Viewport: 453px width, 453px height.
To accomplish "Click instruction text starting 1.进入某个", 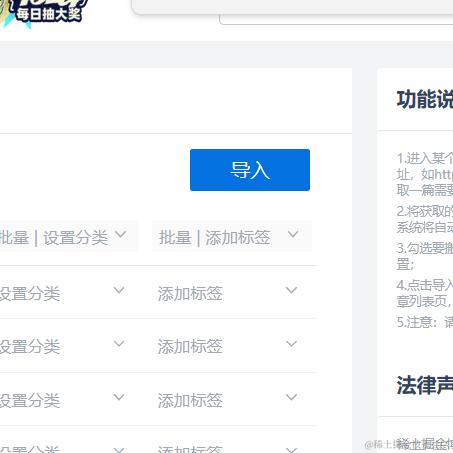I will click(x=425, y=174).
